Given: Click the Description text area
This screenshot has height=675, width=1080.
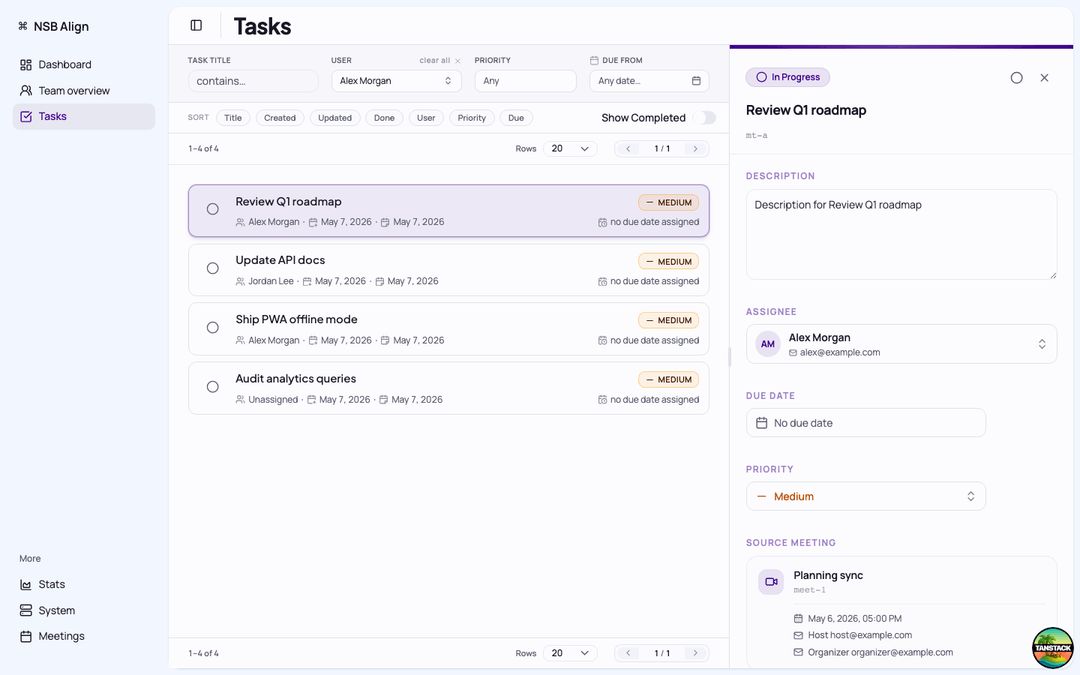Looking at the screenshot, I should tap(902, 235).
